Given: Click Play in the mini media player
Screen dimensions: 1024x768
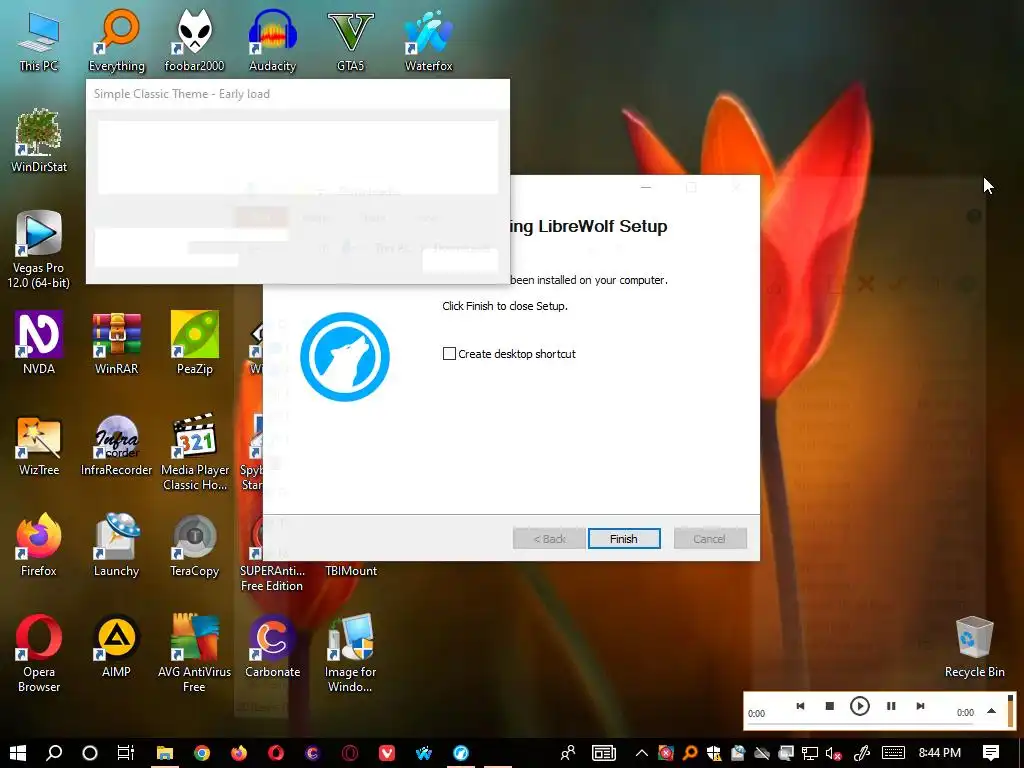Looking at the screenshot, I should (859, 706).
